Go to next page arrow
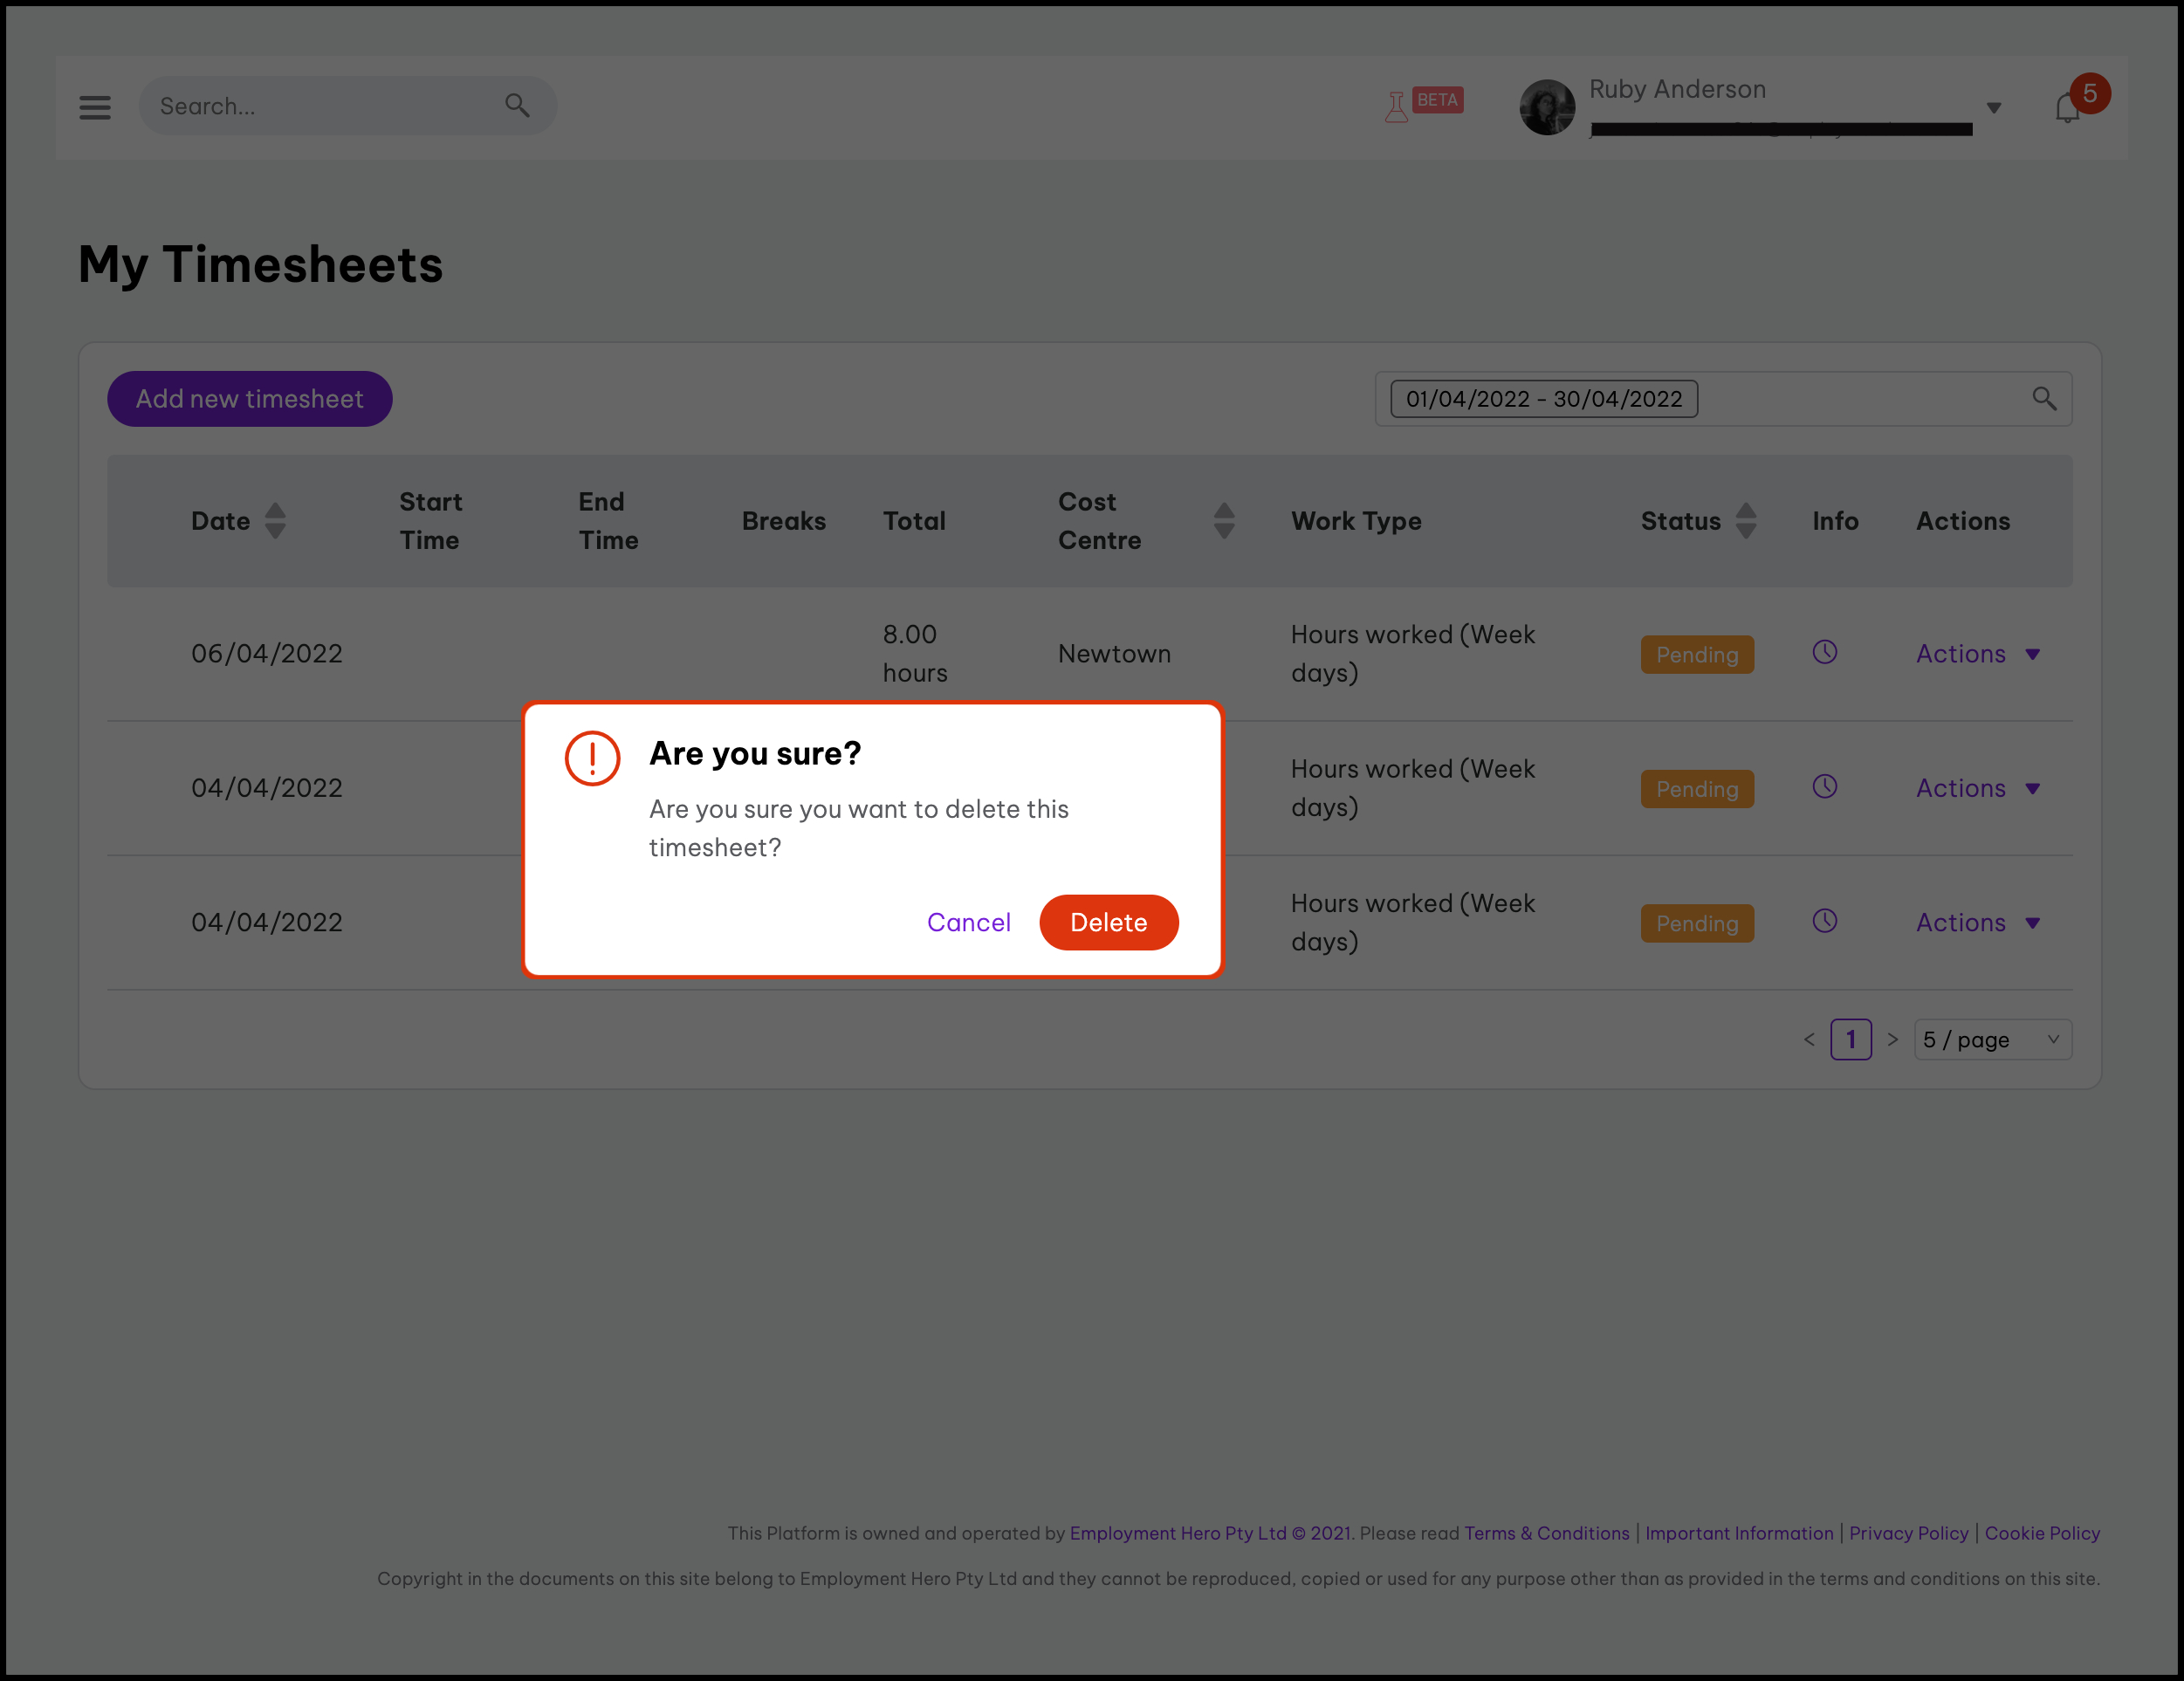Viewport: 2184px width, 1681px height. pyautogui.click(x=1892, y=1040)
